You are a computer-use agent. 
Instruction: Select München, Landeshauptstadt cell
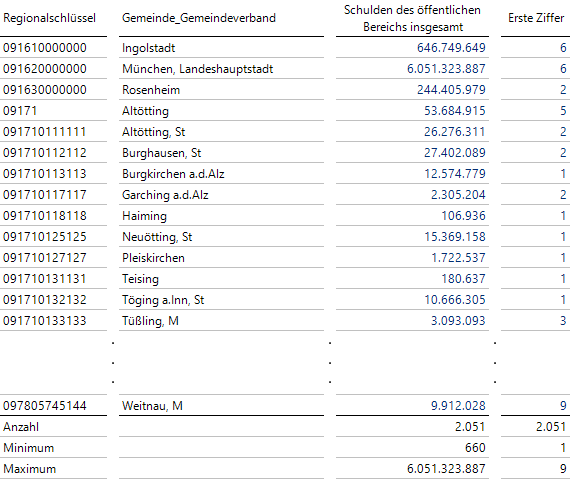pos(197,69)
